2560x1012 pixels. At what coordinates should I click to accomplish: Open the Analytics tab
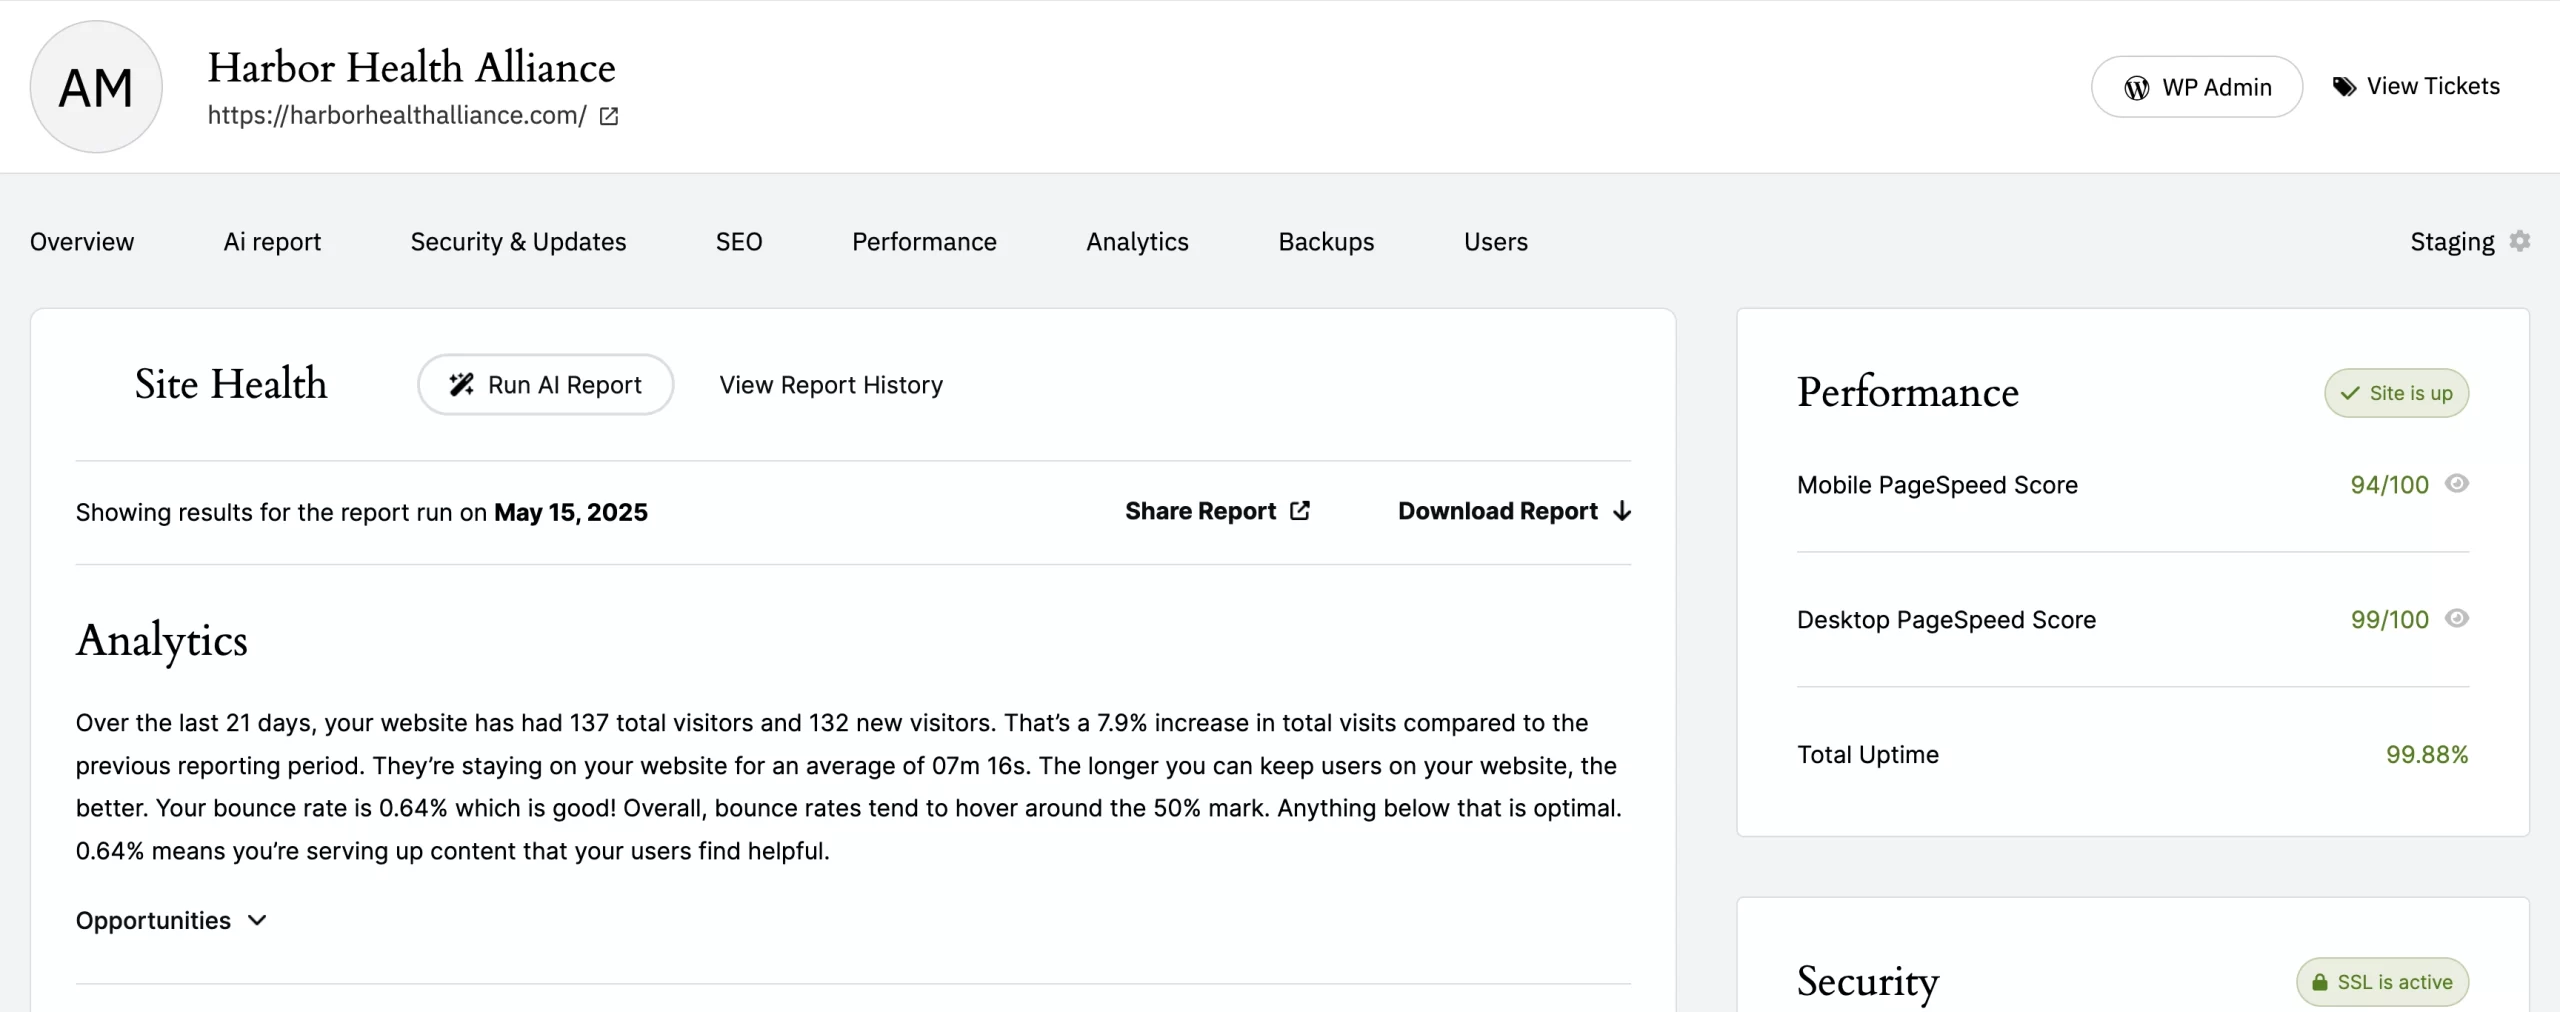(1137, 242)
